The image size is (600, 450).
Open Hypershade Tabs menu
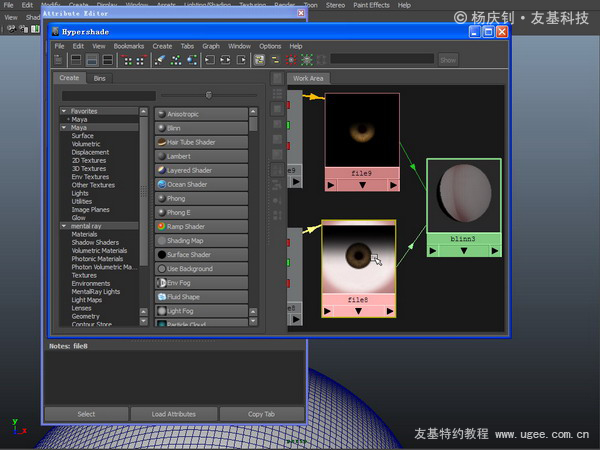[x=187, y=46]
